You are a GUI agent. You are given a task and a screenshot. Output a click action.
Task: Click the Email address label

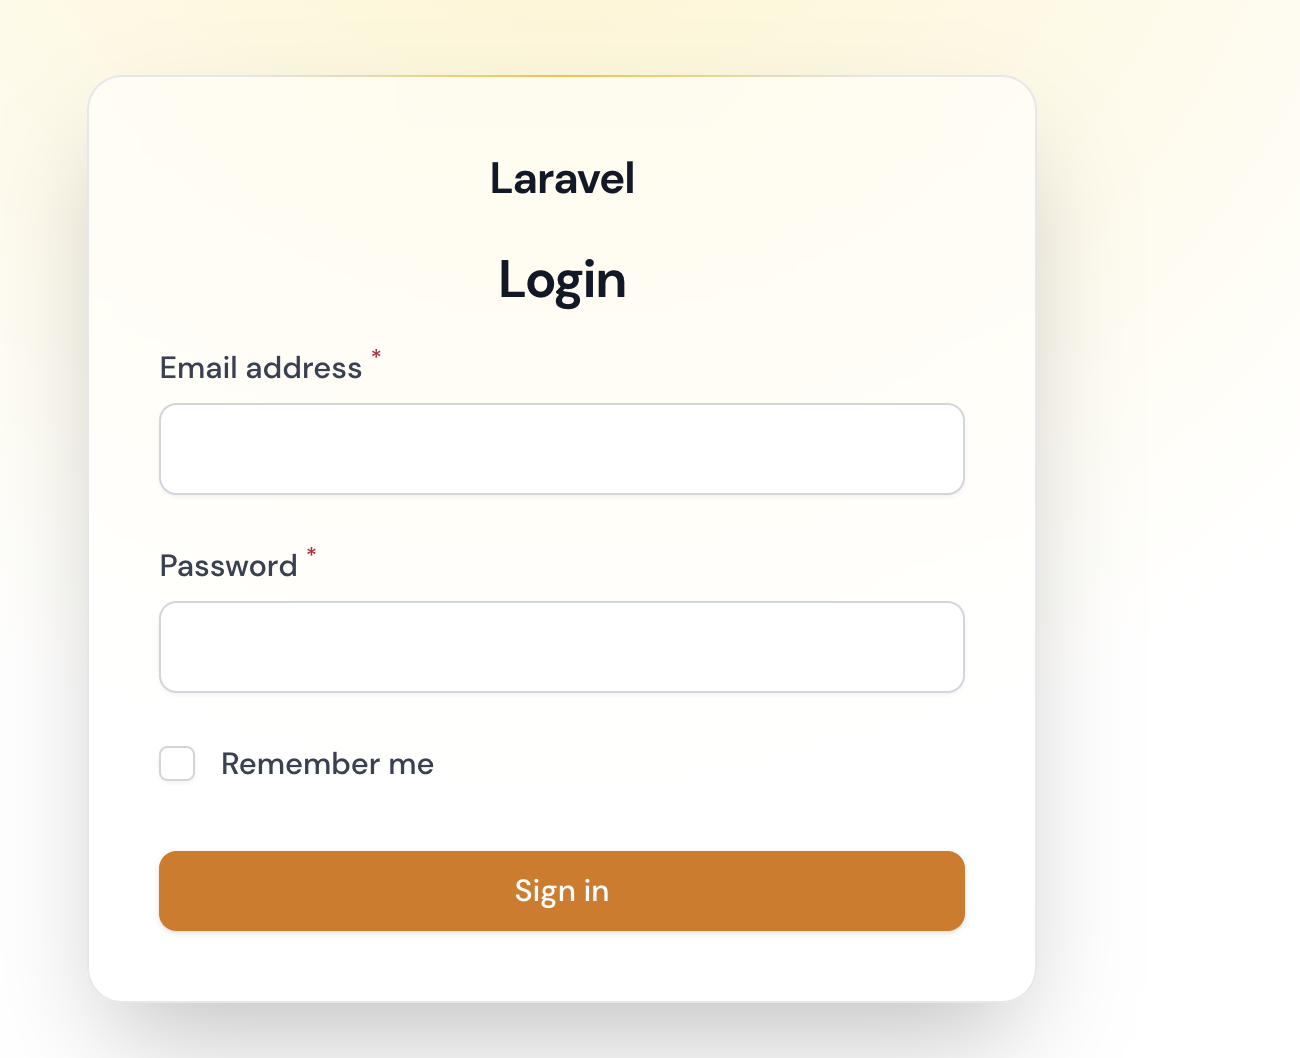[x=260, y=367]
